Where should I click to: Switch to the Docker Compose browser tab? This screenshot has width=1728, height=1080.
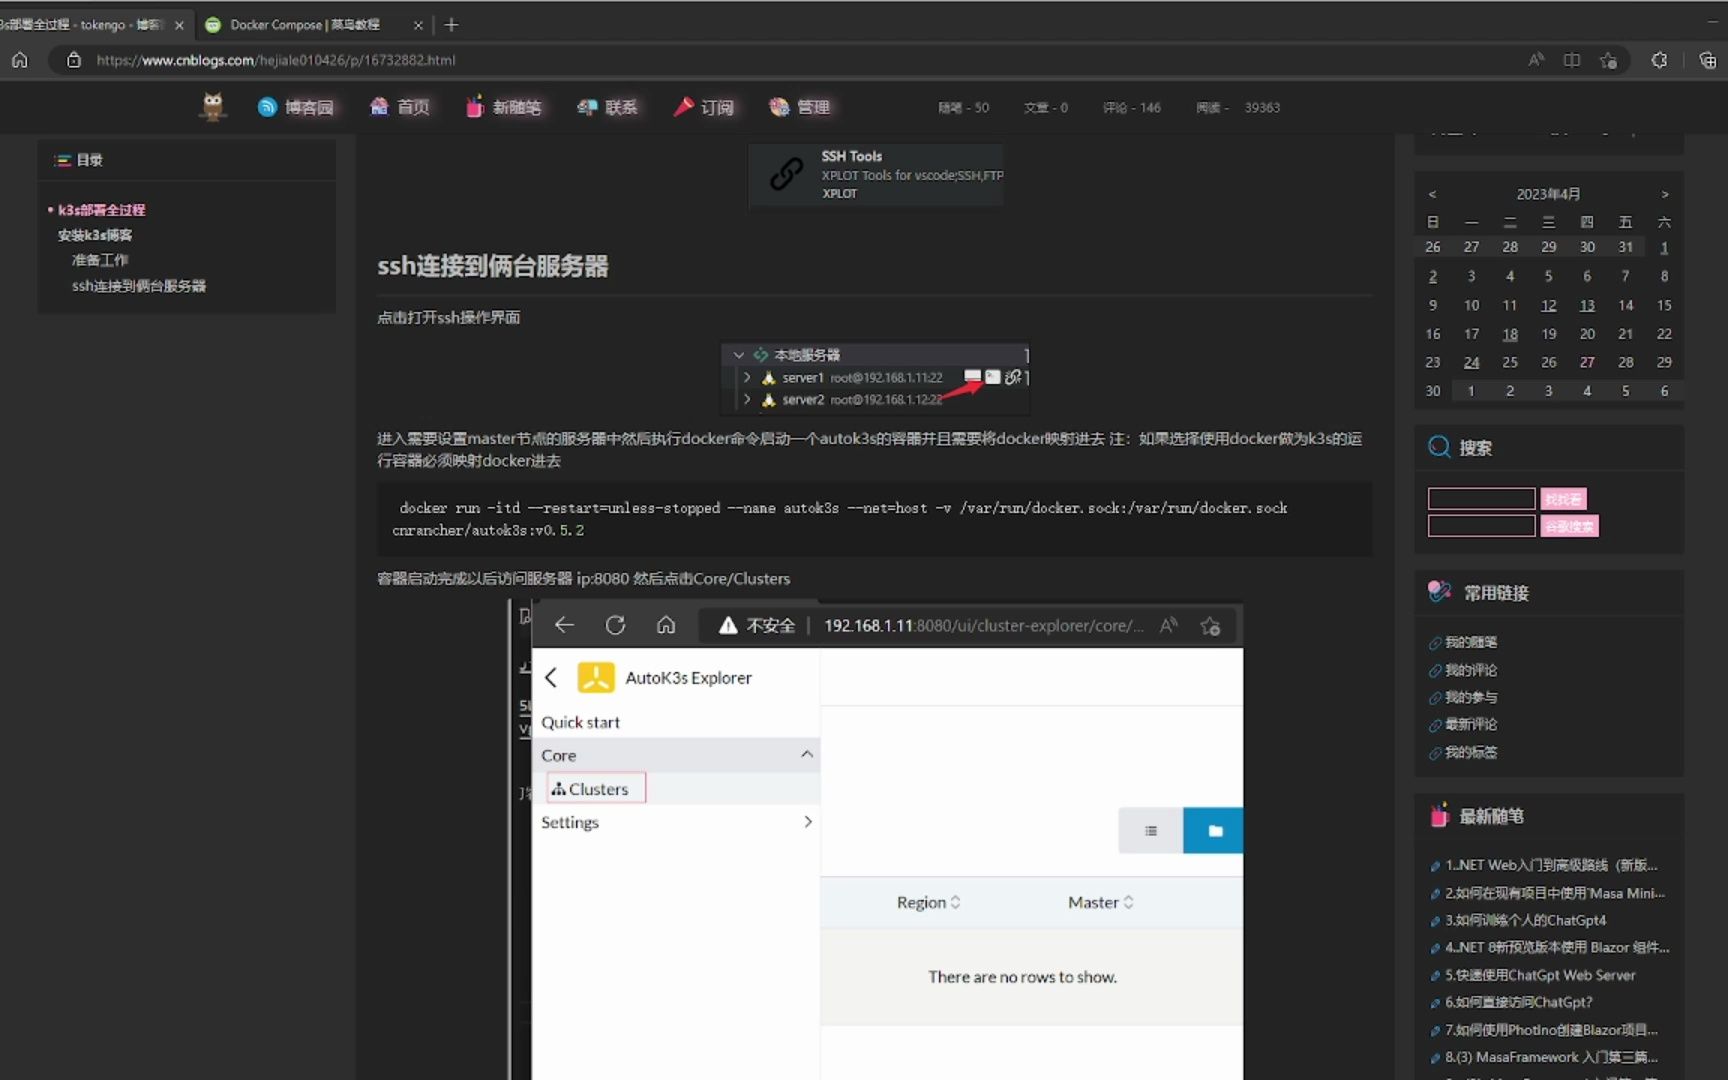pyautogui.click(x=303, y=24)
